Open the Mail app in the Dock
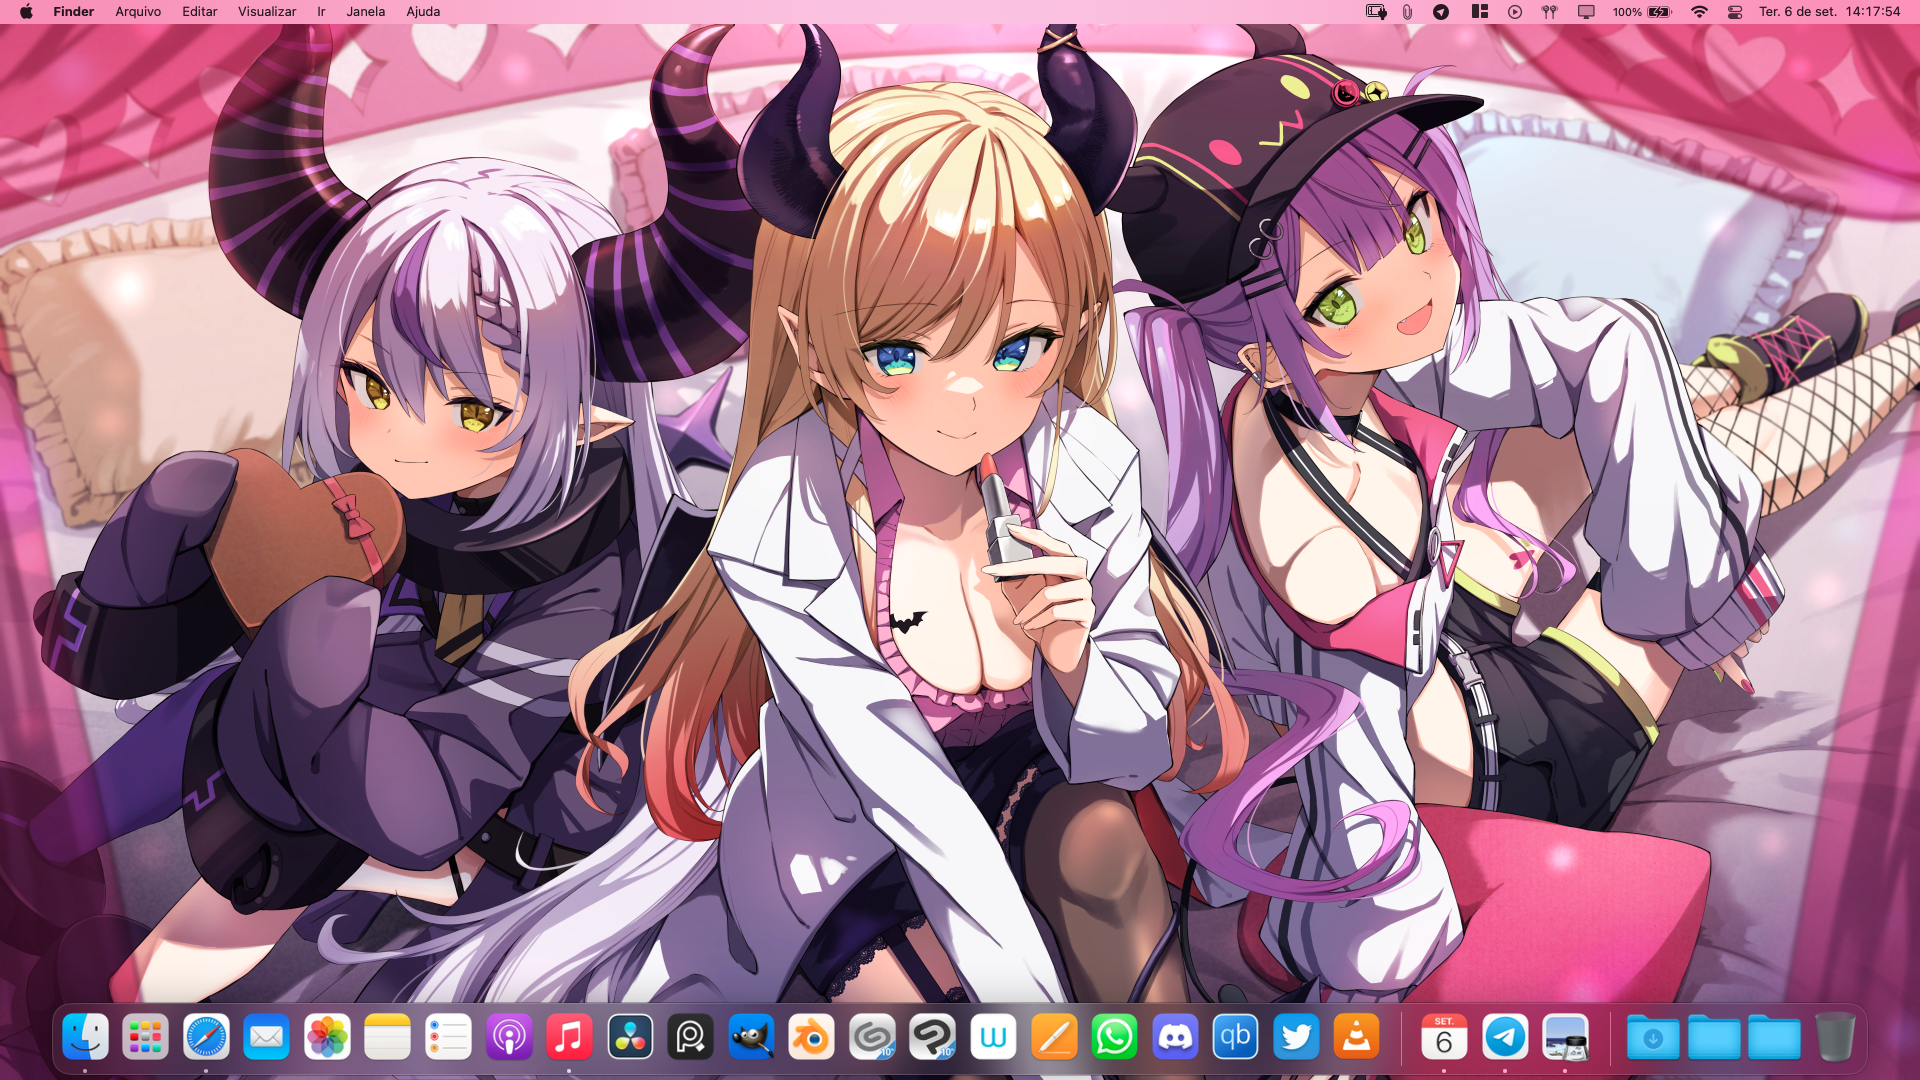This screenshot has width=1920, height=1080. (266, 1037)
